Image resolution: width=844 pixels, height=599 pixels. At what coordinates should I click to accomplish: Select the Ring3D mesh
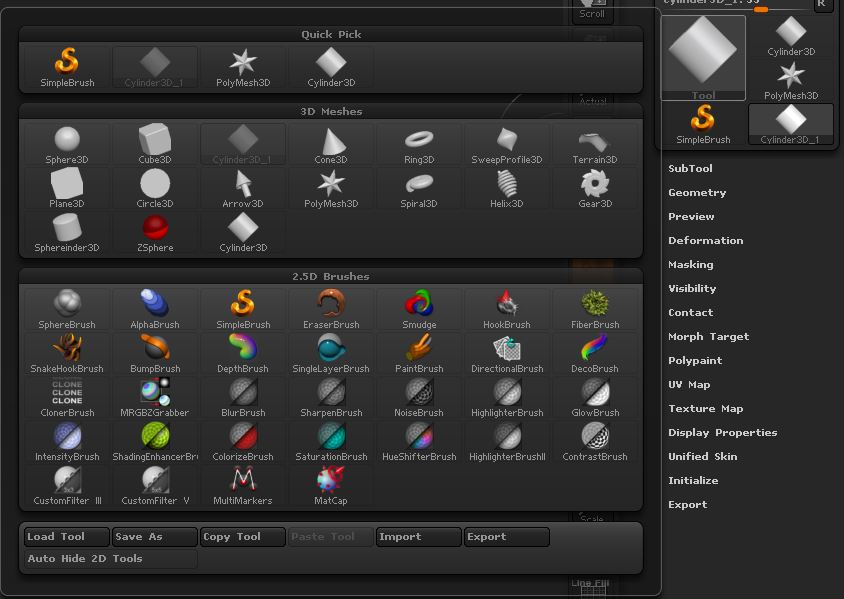coord(419,144)
